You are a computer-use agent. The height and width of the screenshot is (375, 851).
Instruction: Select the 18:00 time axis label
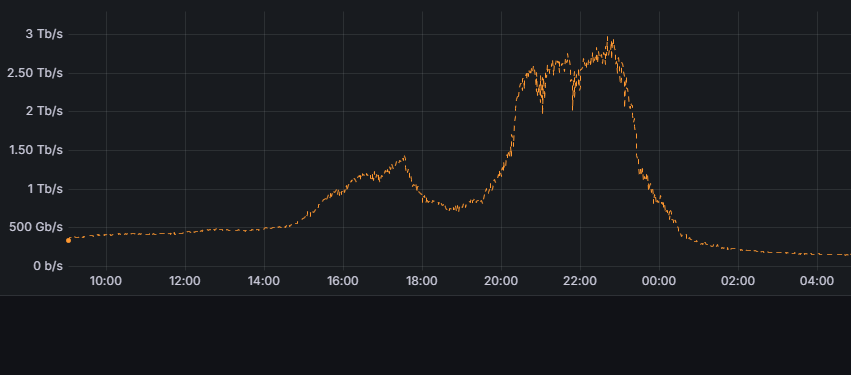[x=422, y=281]
